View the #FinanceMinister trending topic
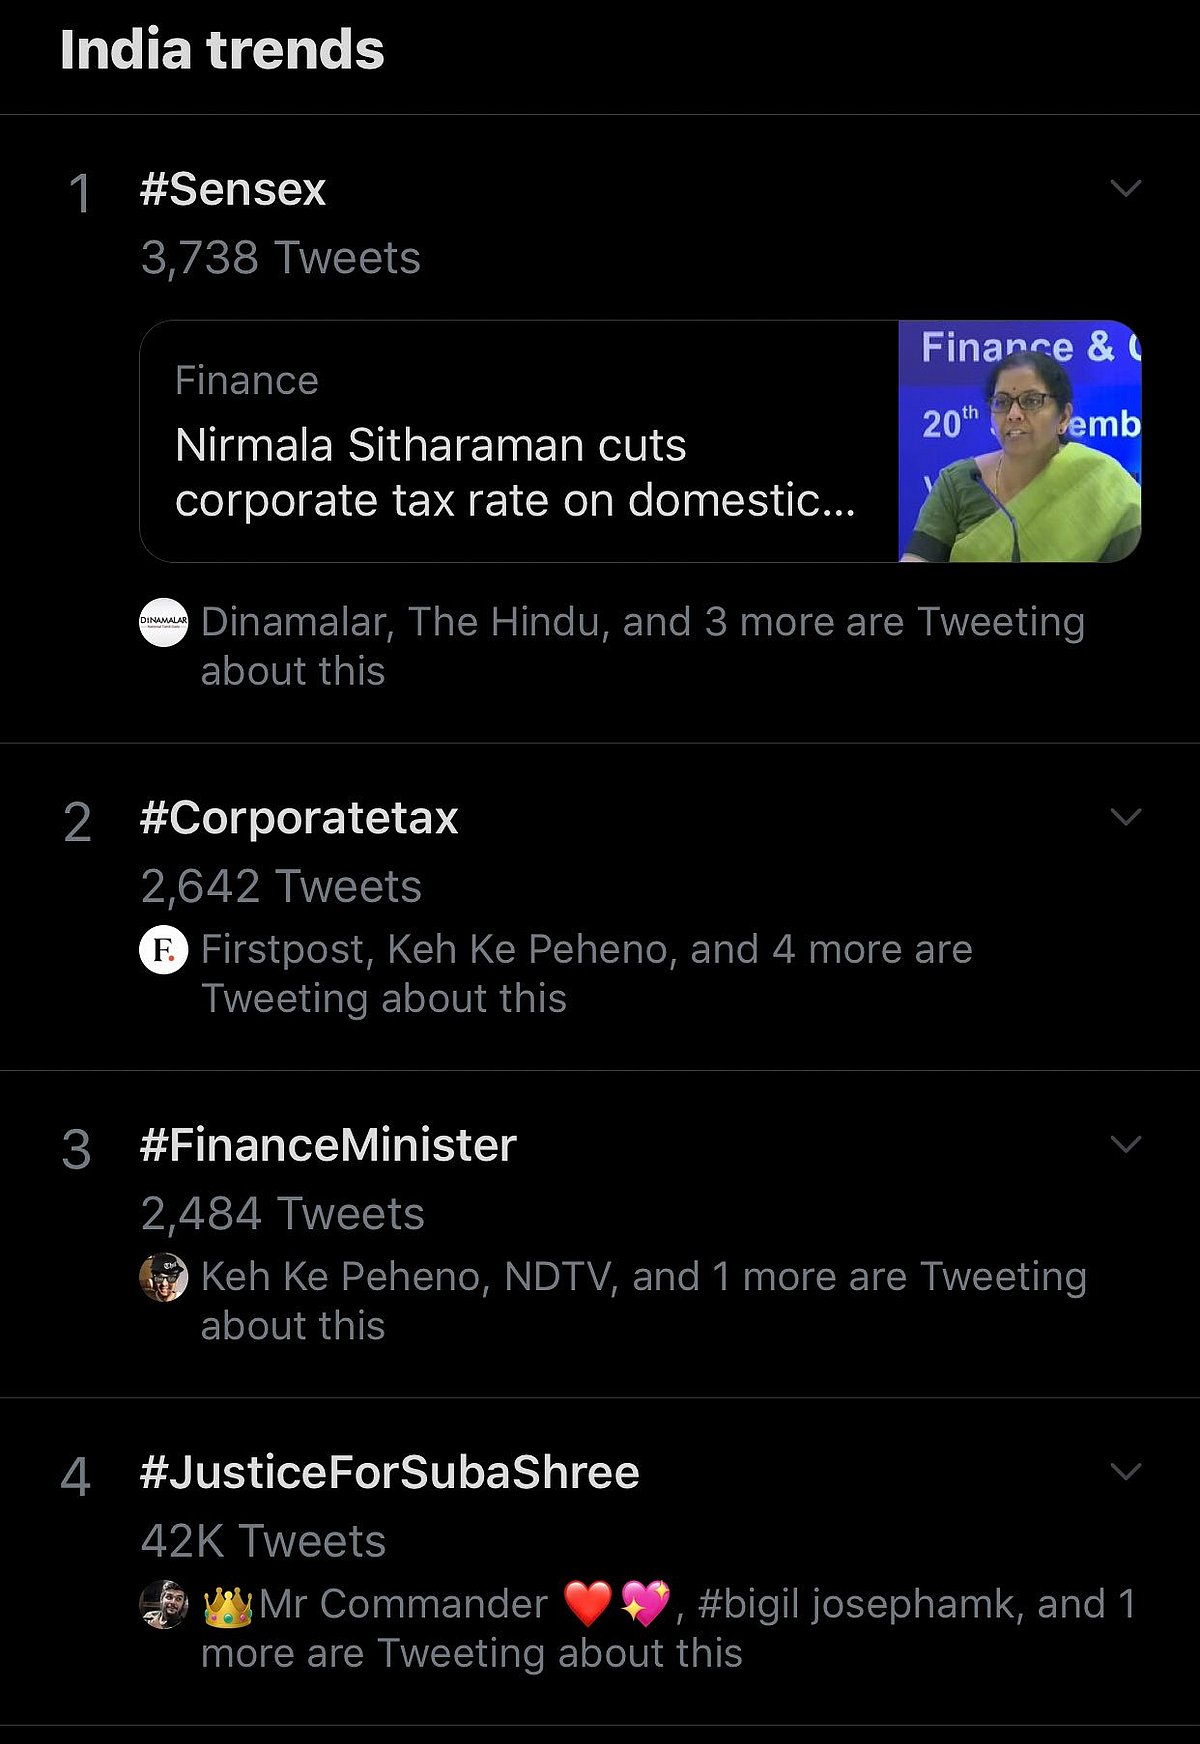Screen dimensions: 1200x1744 coord(328,1145)
